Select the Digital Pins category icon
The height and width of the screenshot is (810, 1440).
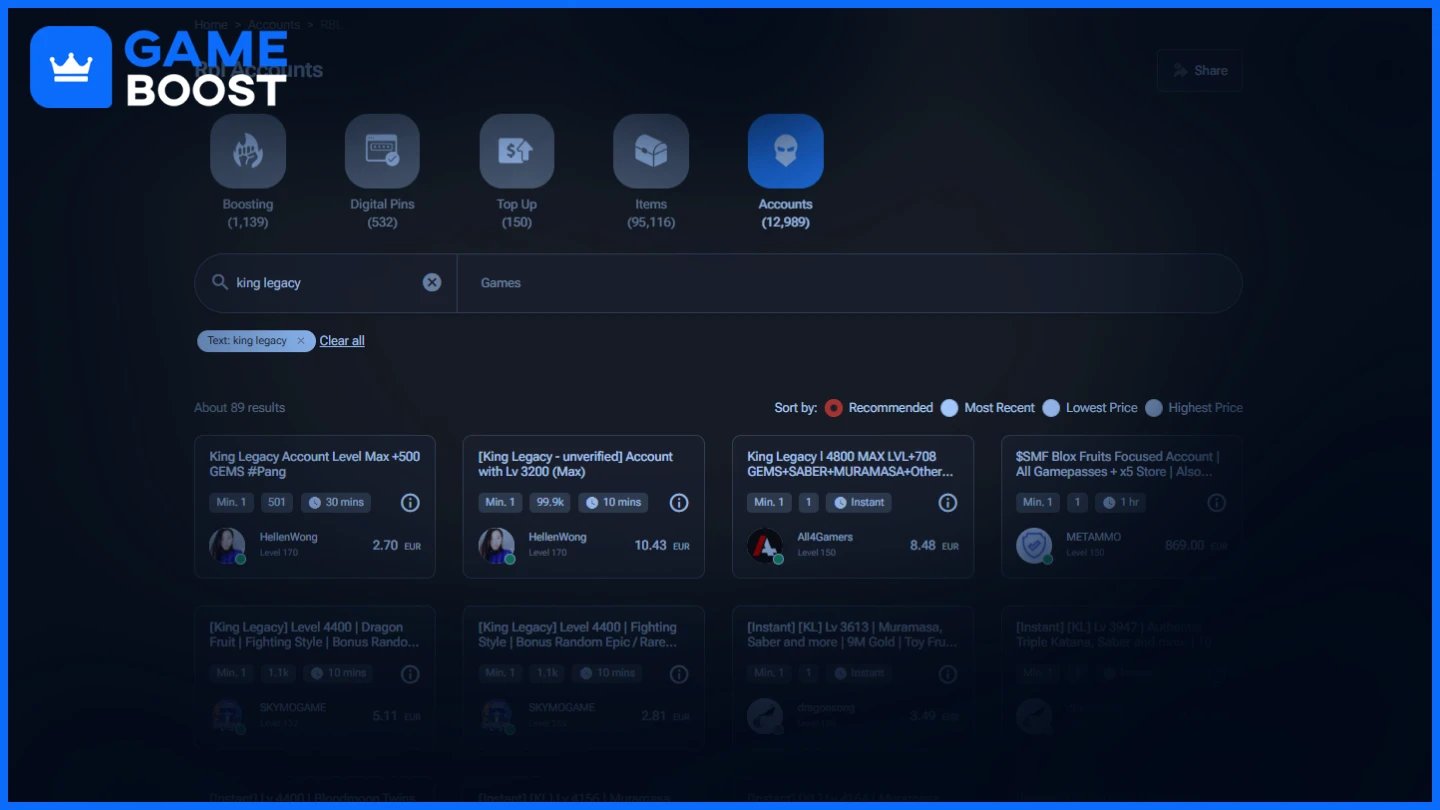pyautogui.click(x=382, y=151)
